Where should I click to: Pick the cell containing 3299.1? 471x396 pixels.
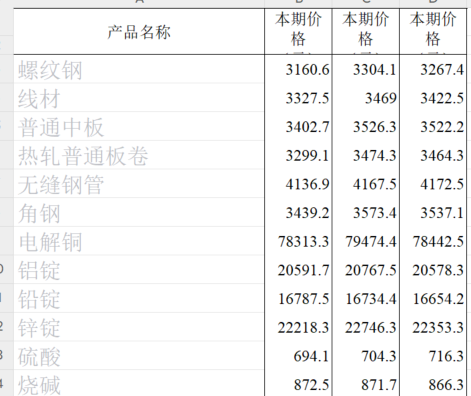click(298, 155)
